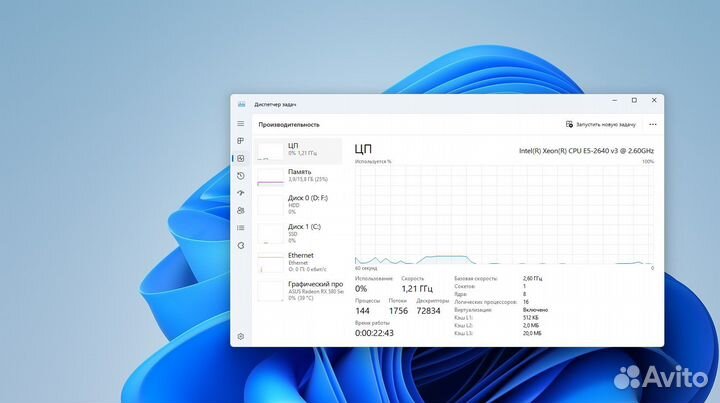Viewport: 720px width, 403px height.
Task: Open the Startup apps page icon
Action: tap(241, 193)
